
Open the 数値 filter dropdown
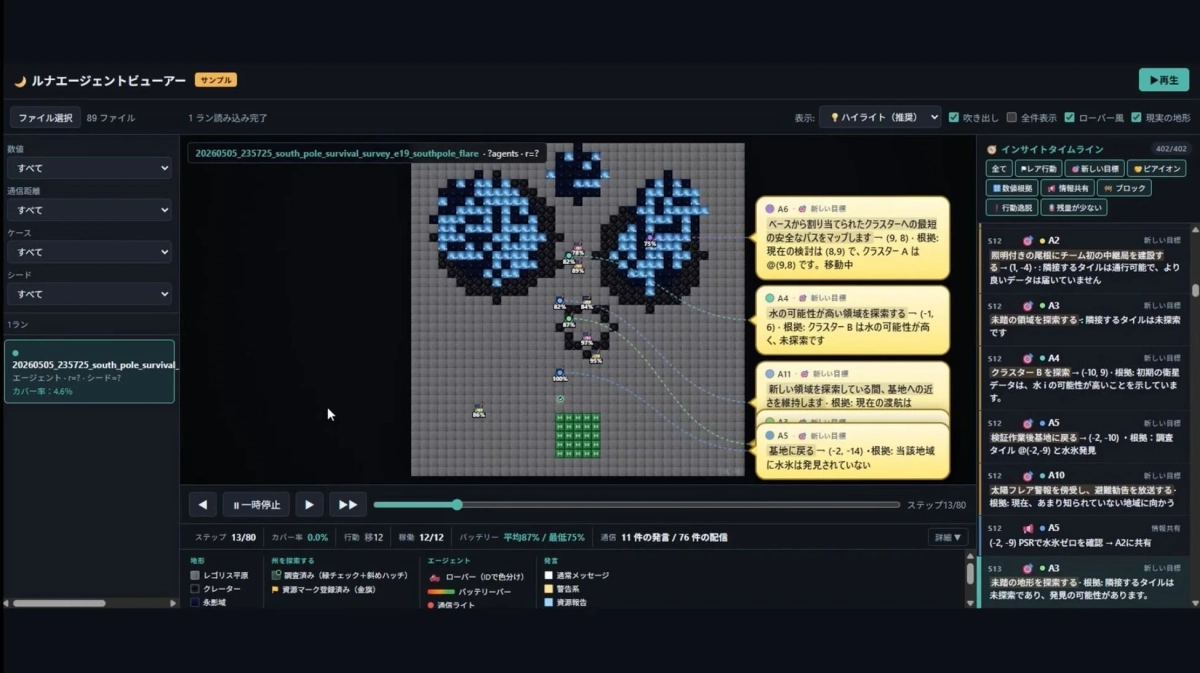coord(90,168)
